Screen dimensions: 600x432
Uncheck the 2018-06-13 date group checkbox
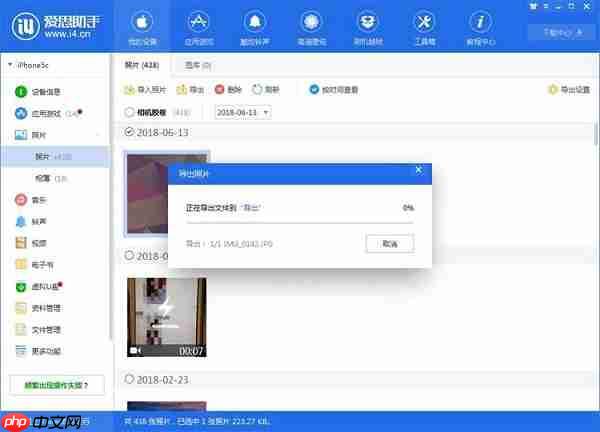[129, 132]
